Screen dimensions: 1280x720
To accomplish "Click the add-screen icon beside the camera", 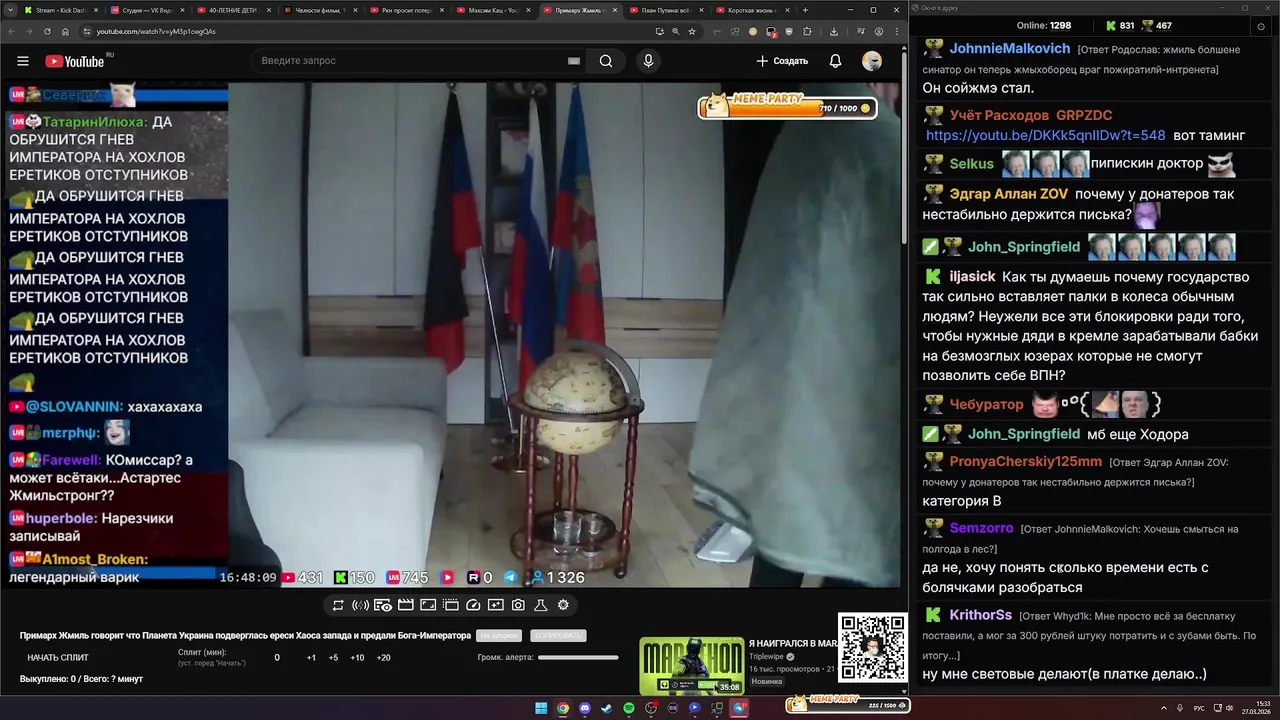I will (x=496, y=605).
